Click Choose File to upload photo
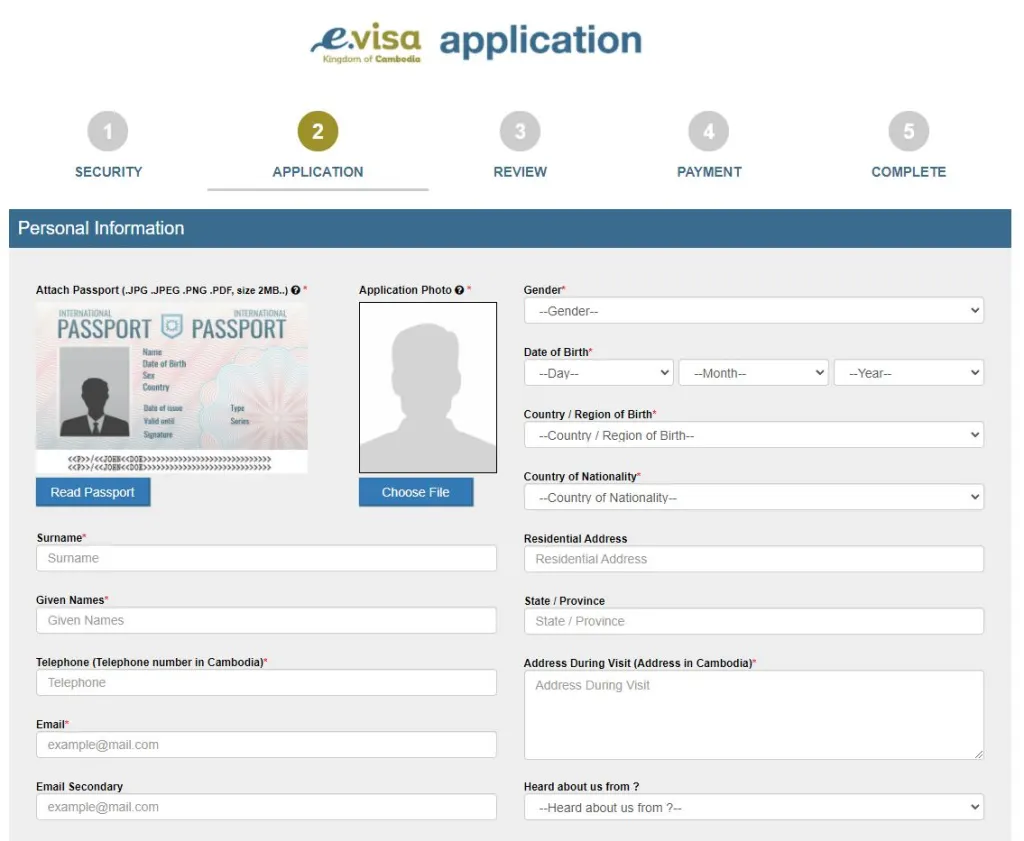 416,491
